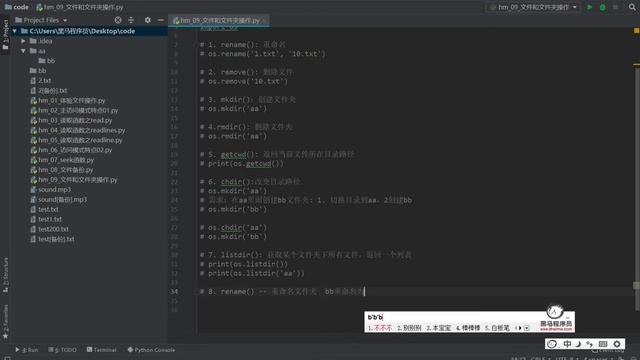640x360 pixels.
Task: Open the Python Console tool window
Action: [151, 350]
